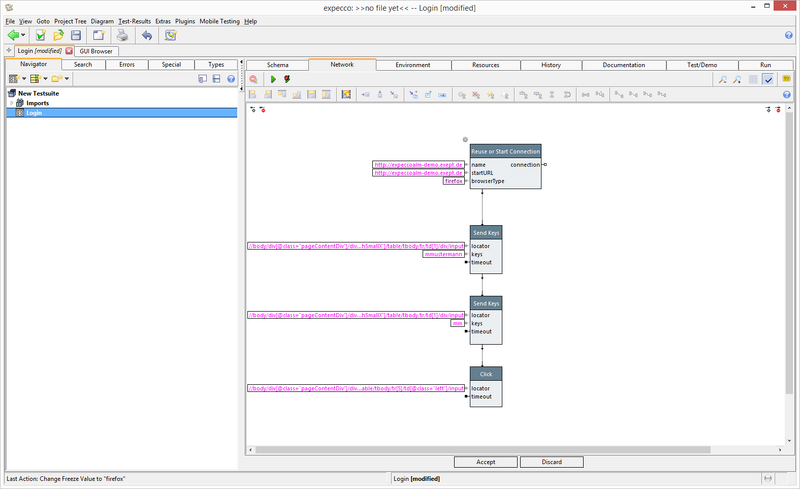Image resolution: width=800 pixels, height=489 pixels.
Task: Expand the Imports tree node
Action: 10,102
